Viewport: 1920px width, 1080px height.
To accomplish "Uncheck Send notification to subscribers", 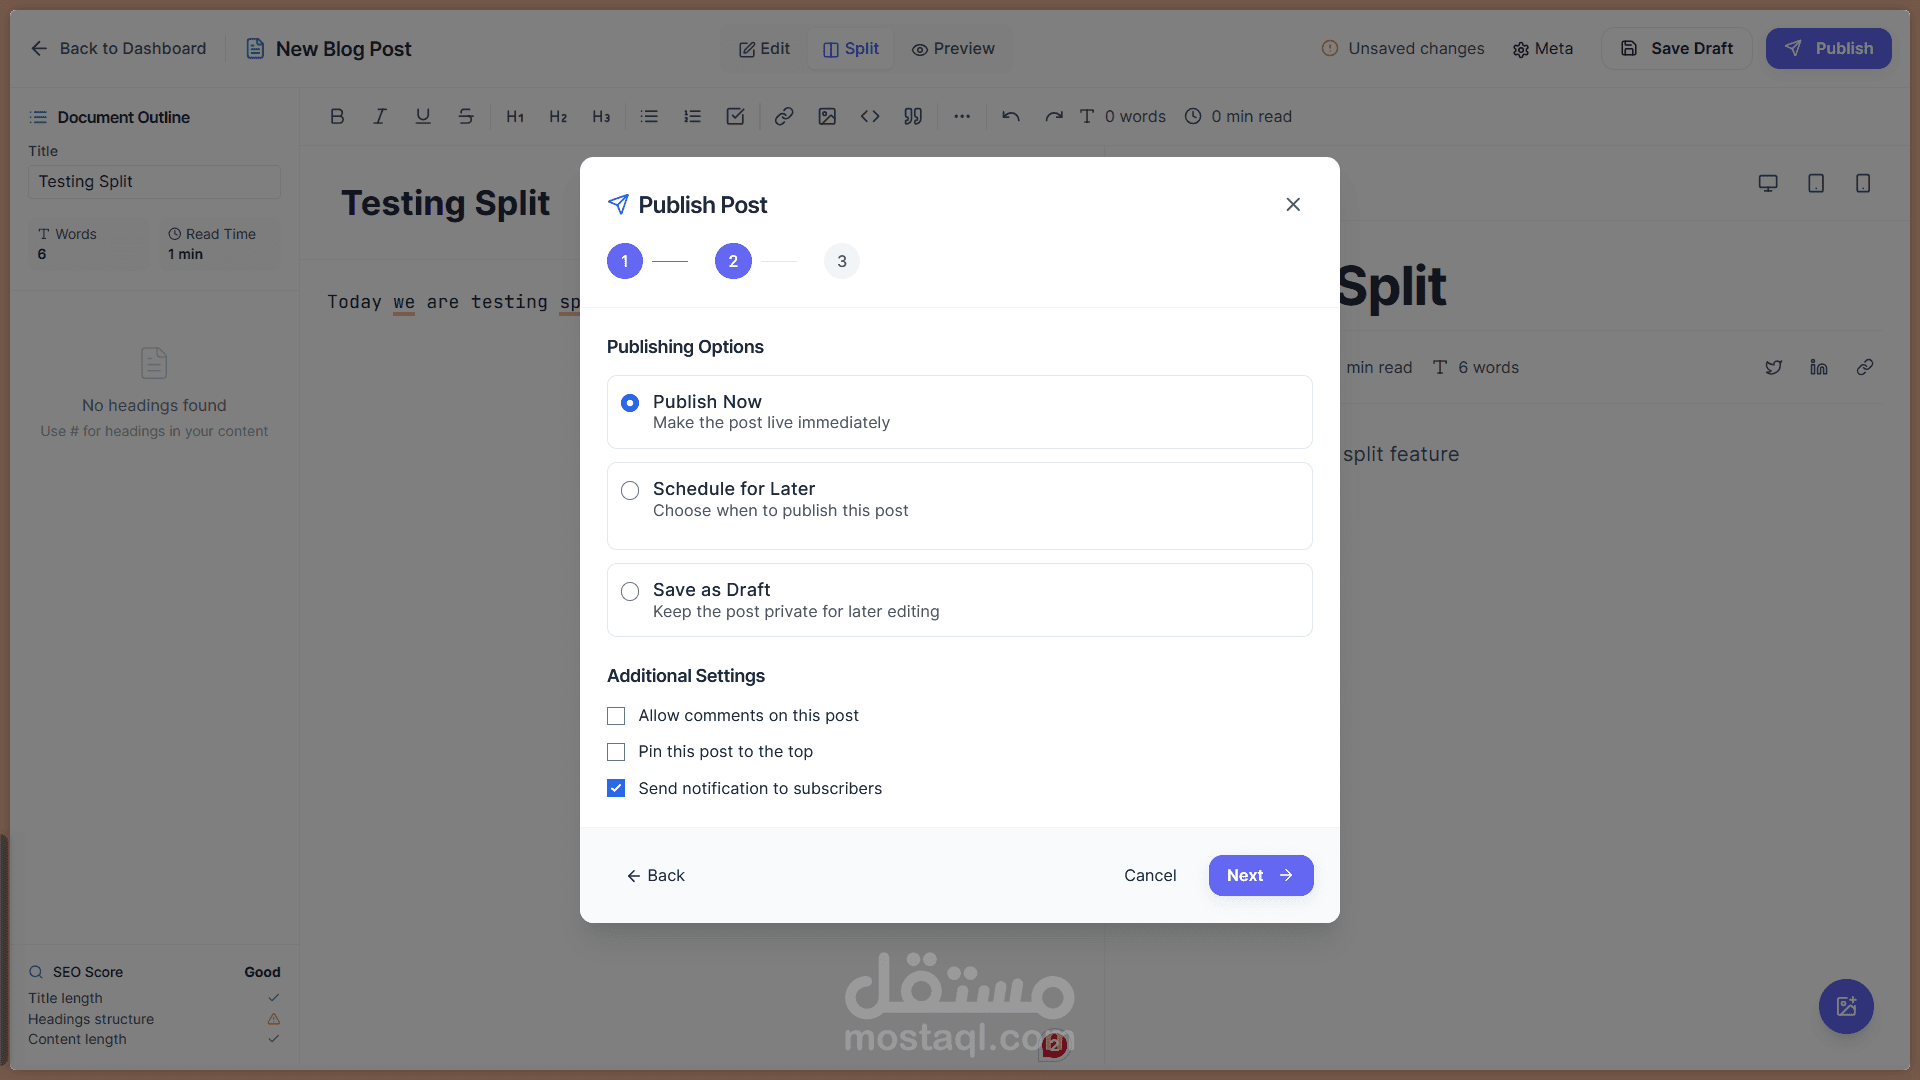I will (x=616, y=788).
